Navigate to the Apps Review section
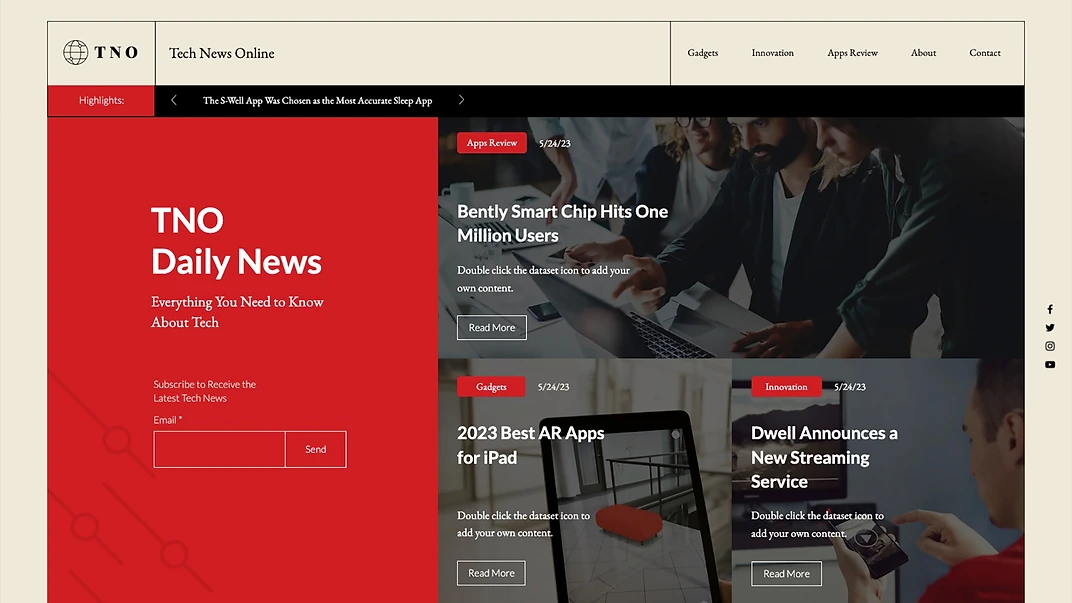 tap(852, 52)
